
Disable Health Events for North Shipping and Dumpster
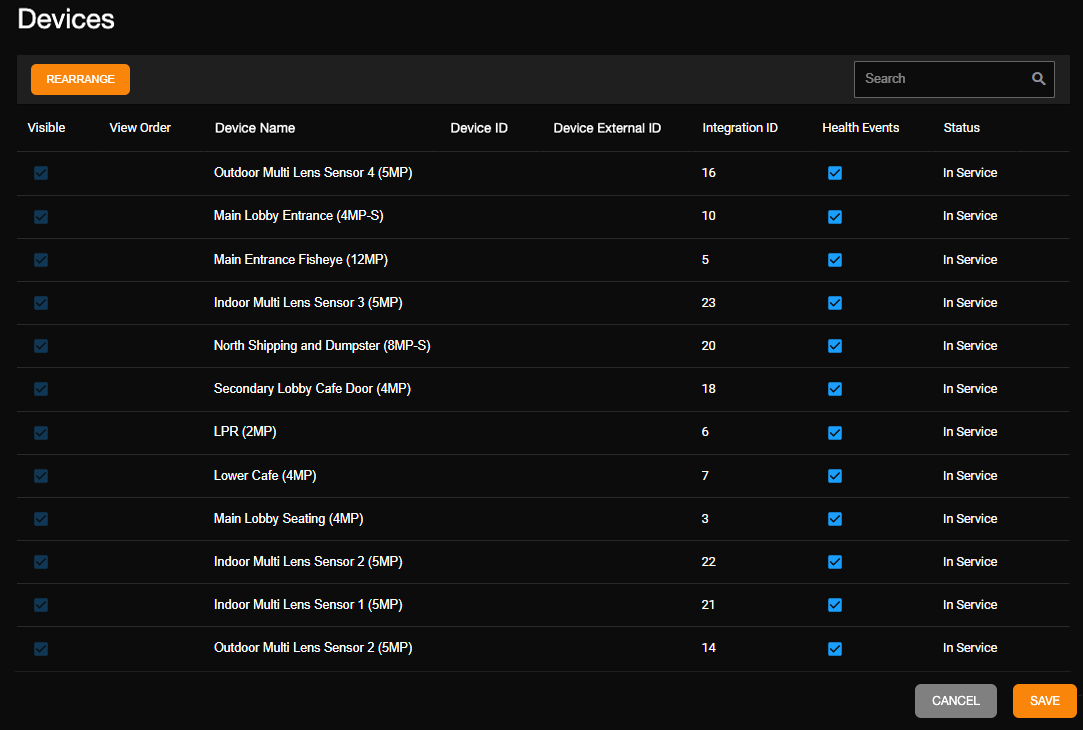[x=835, y=346]
